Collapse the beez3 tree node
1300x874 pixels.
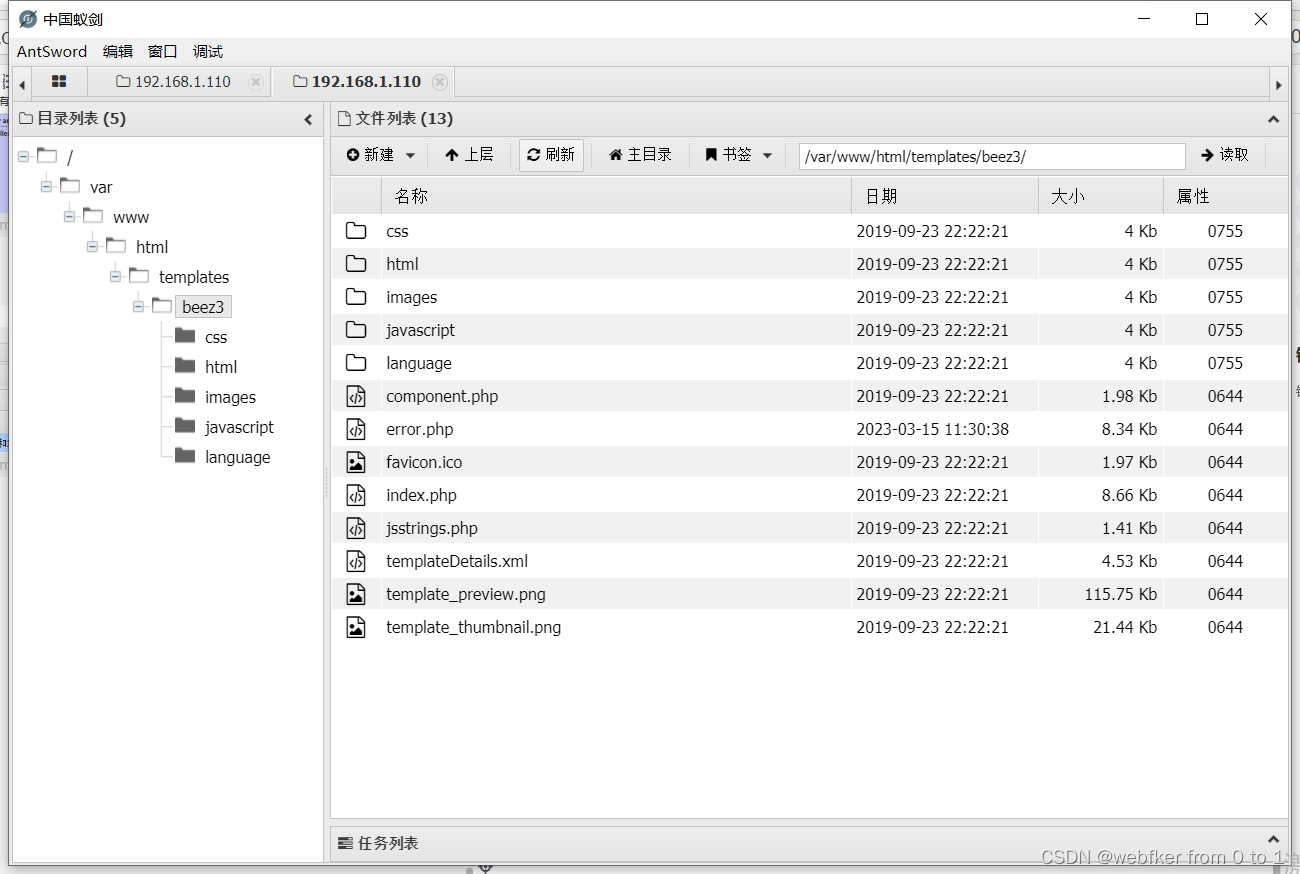(138, 306)
